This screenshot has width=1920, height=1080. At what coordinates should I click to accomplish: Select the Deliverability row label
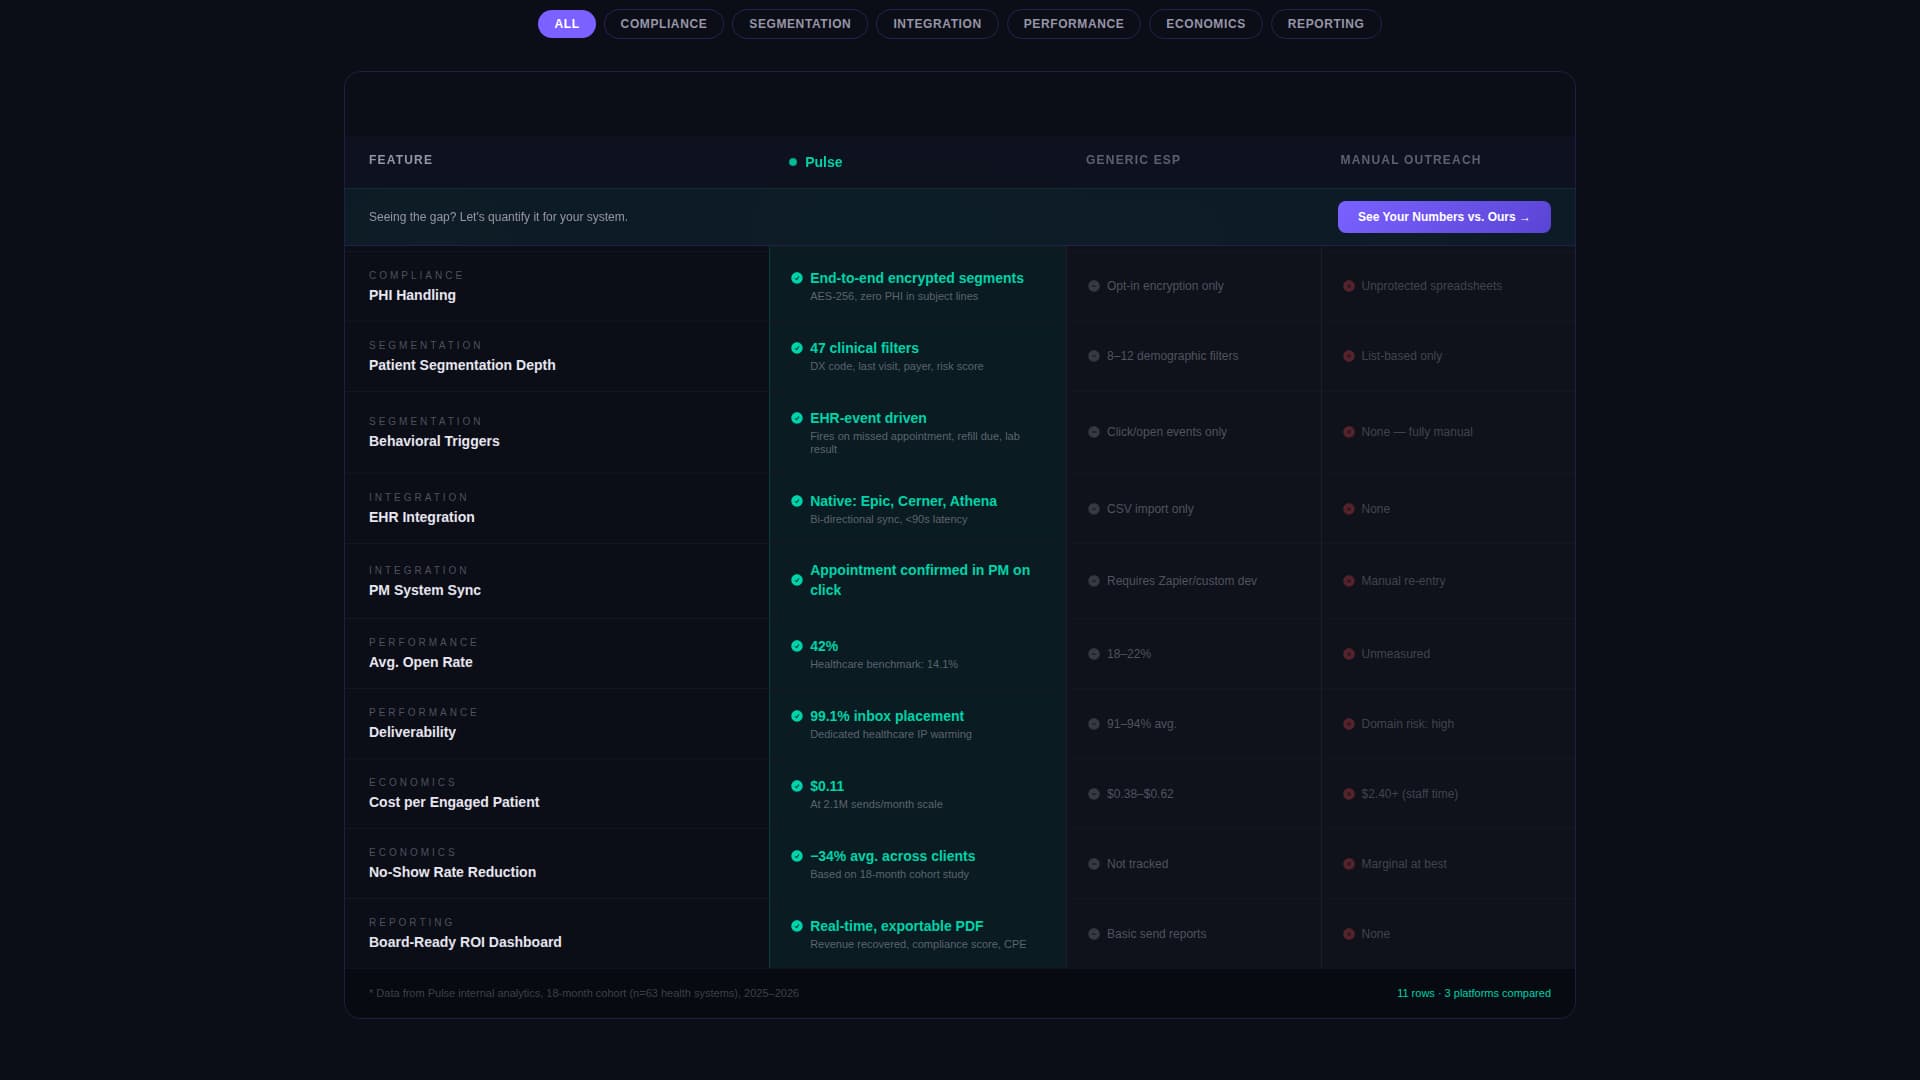point(412,732)
